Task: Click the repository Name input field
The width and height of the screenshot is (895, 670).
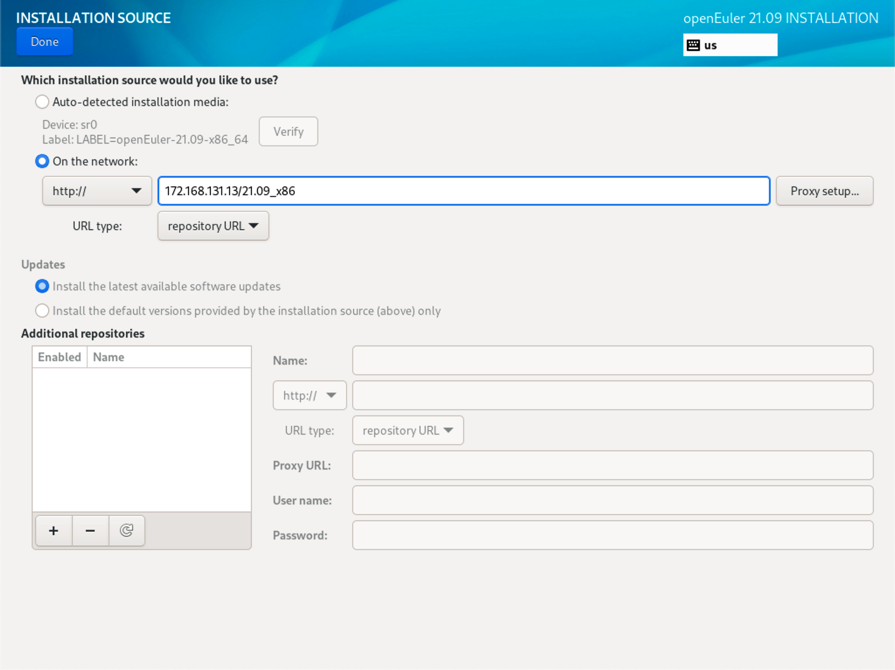Action: pos(612,360)
